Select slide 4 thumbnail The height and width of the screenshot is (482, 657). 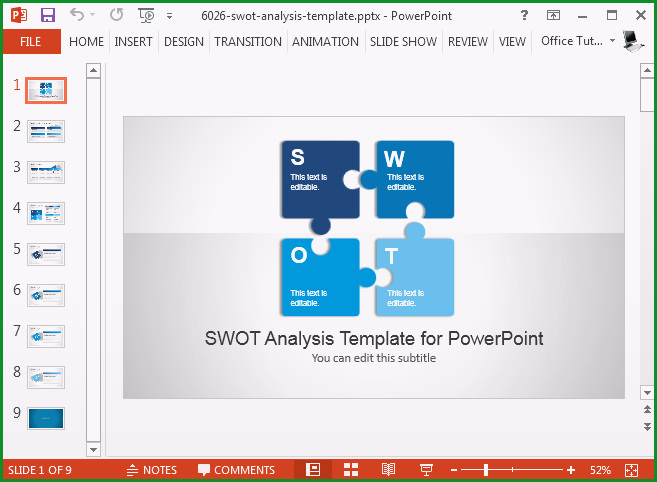46,213
